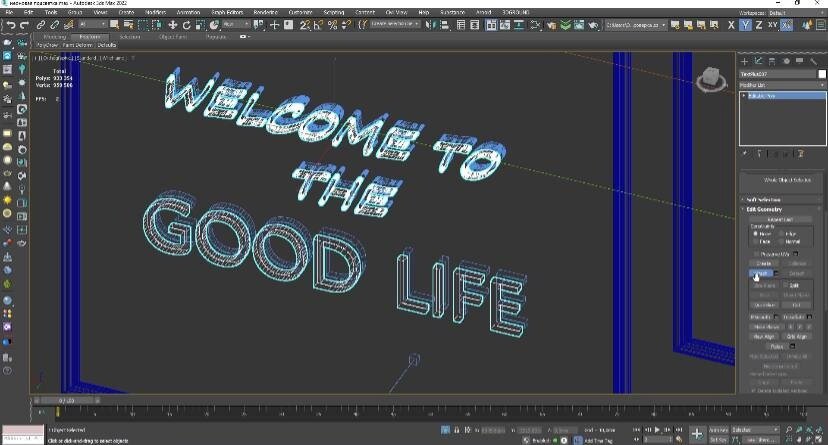Click the Grid Align button
Viewport: 828px width, 445px height.
[797, 336]
